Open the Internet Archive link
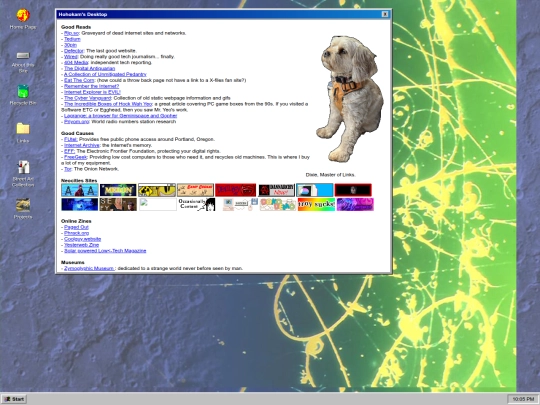The width and height of the screenshot is (540, 405). point(81,145)
